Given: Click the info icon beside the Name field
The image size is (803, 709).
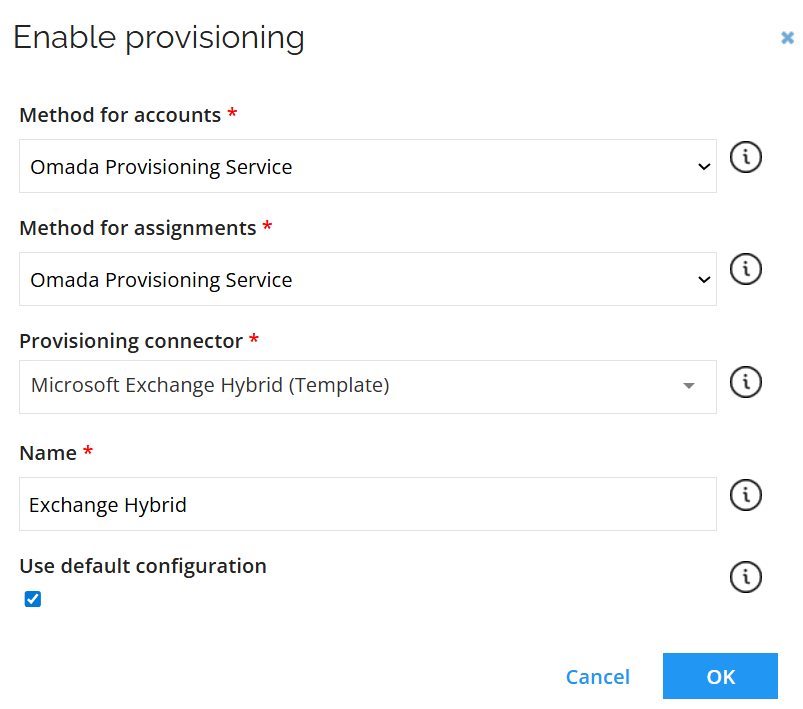Looking at the screenshot, I should (x=745, y=495).
